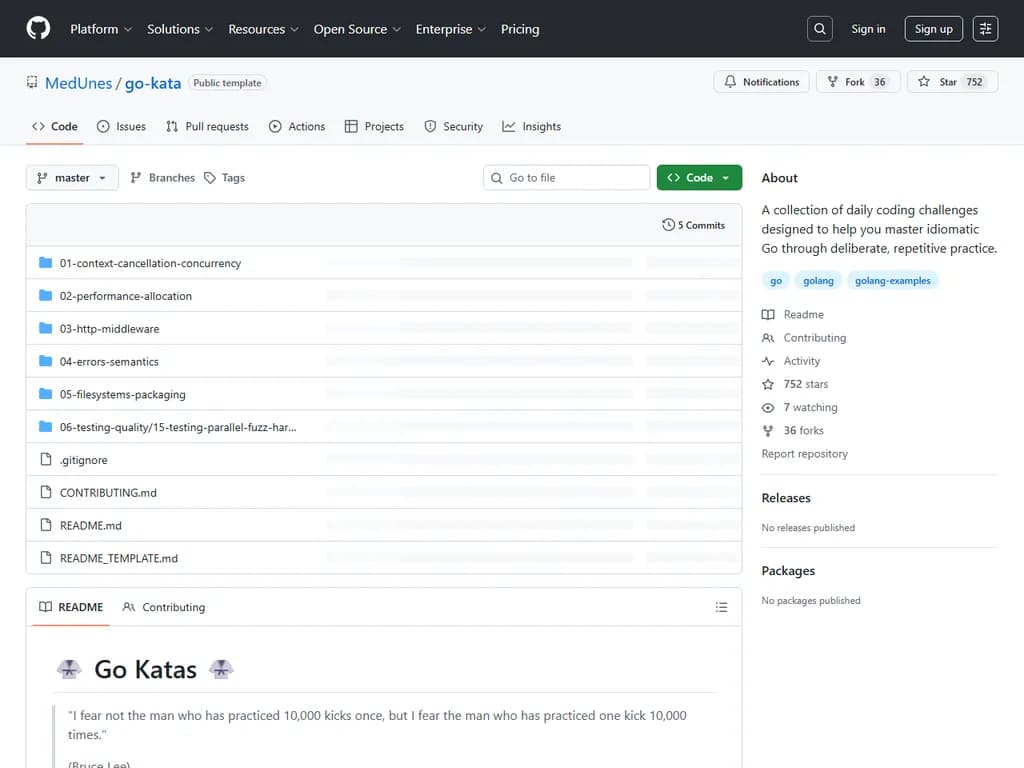Open the search magnifier icon
The width and height of the screenshot is (1024, 768).
click(x=820, y=29)
